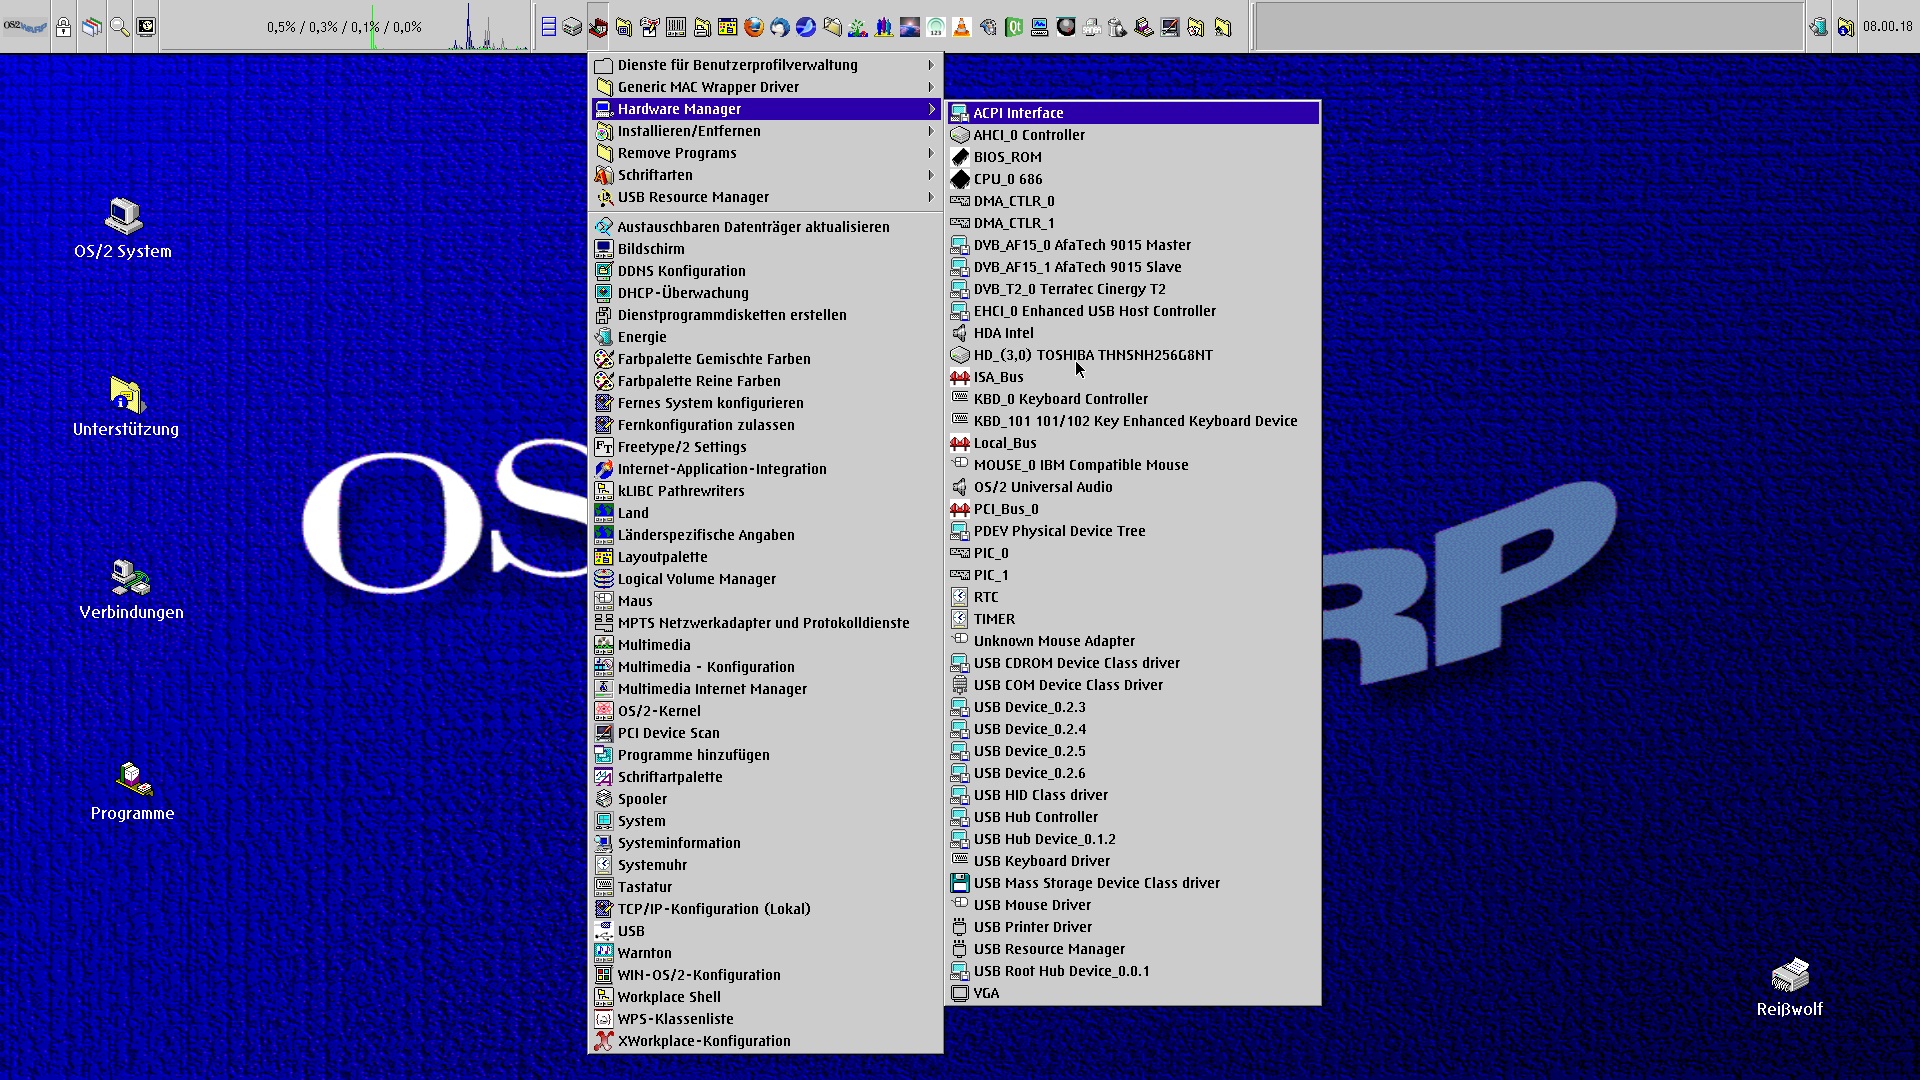Image resolution: width=1920 pixels, height=1080 pixels.
Task: Select AHCI_0 Controller entry
Action: (1133, 135)
